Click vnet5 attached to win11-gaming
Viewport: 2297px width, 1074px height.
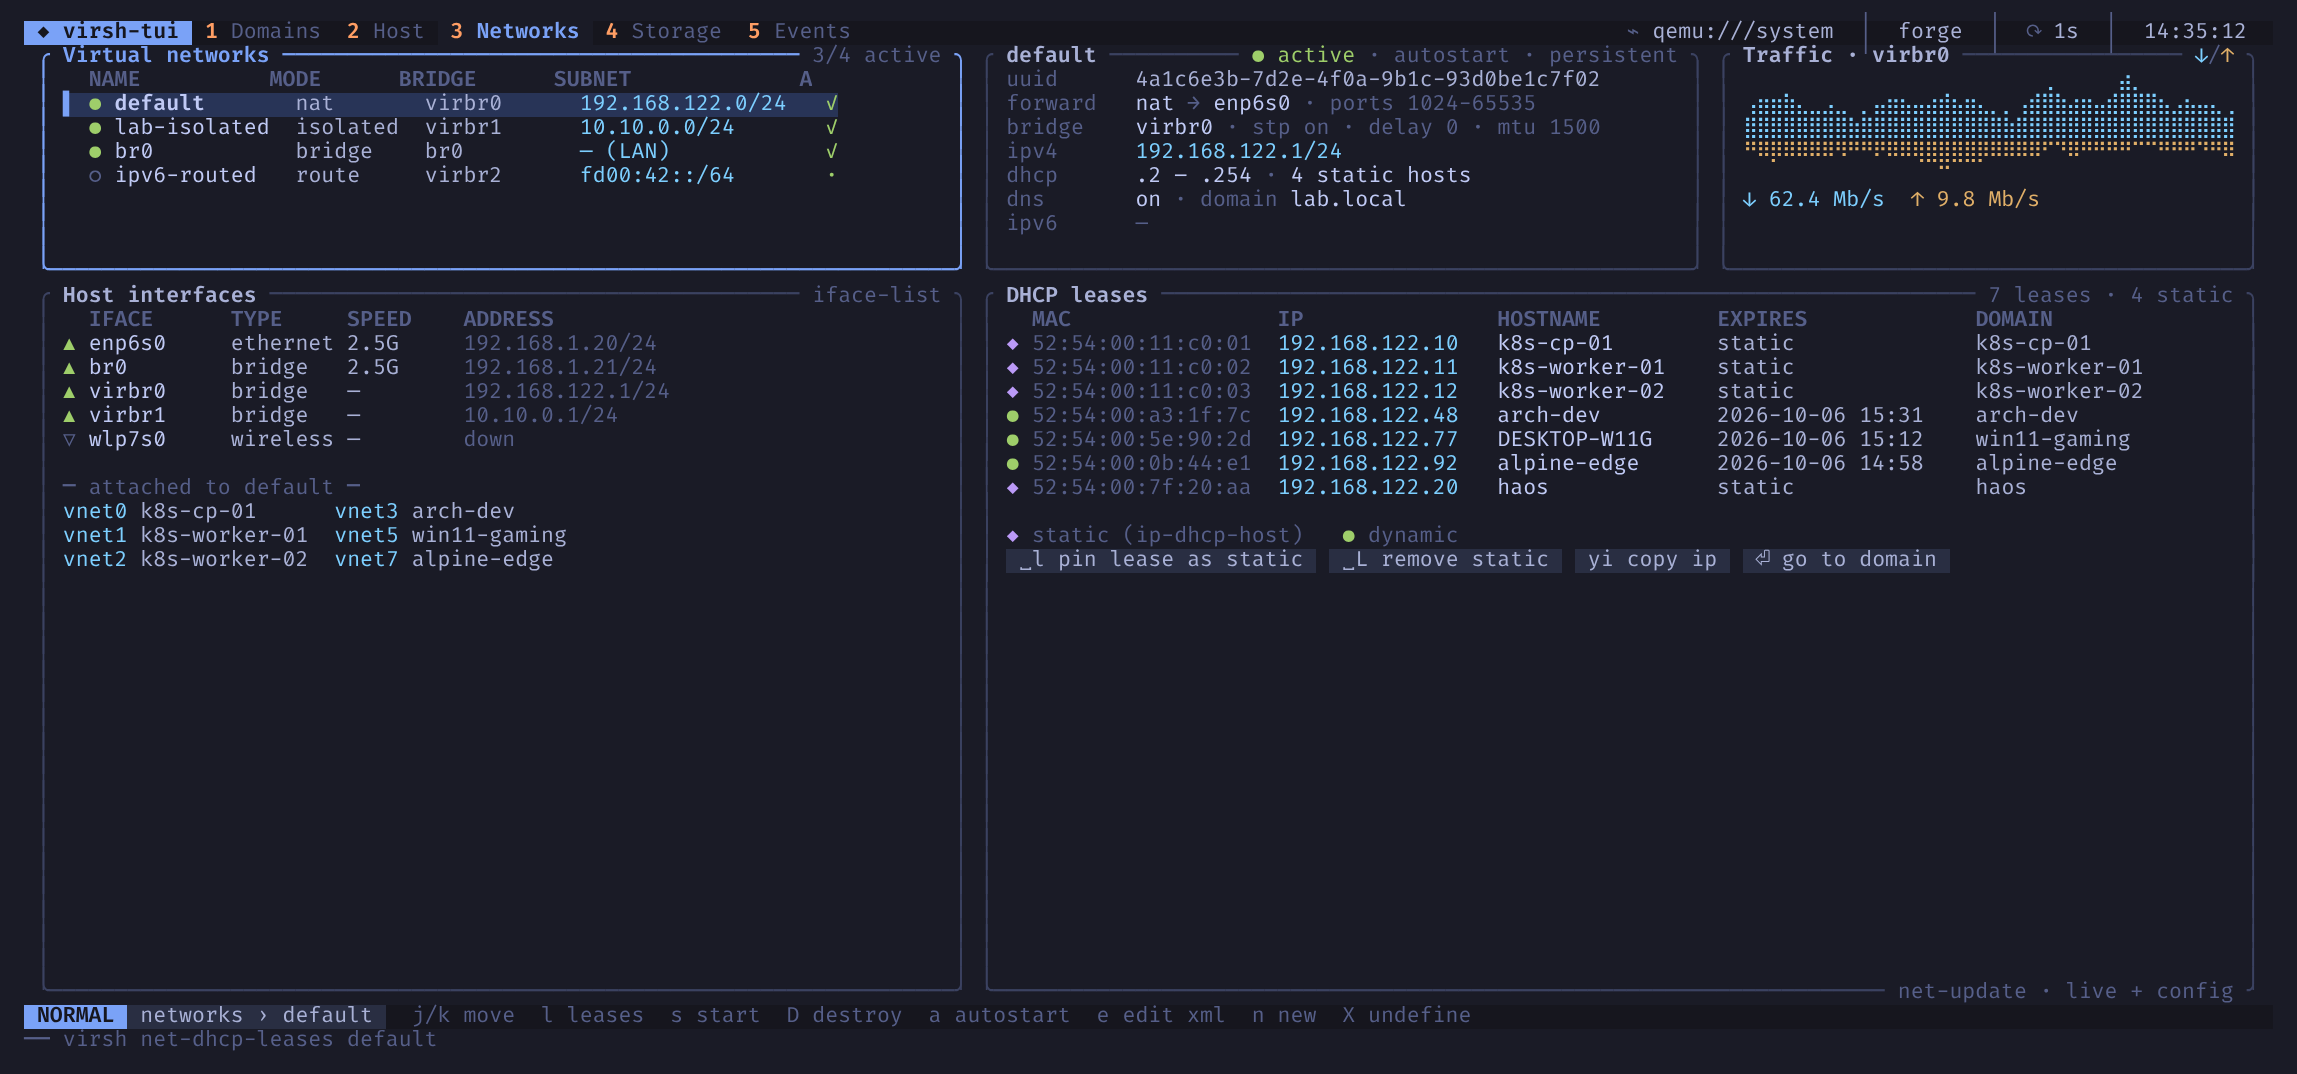[366, 535]
